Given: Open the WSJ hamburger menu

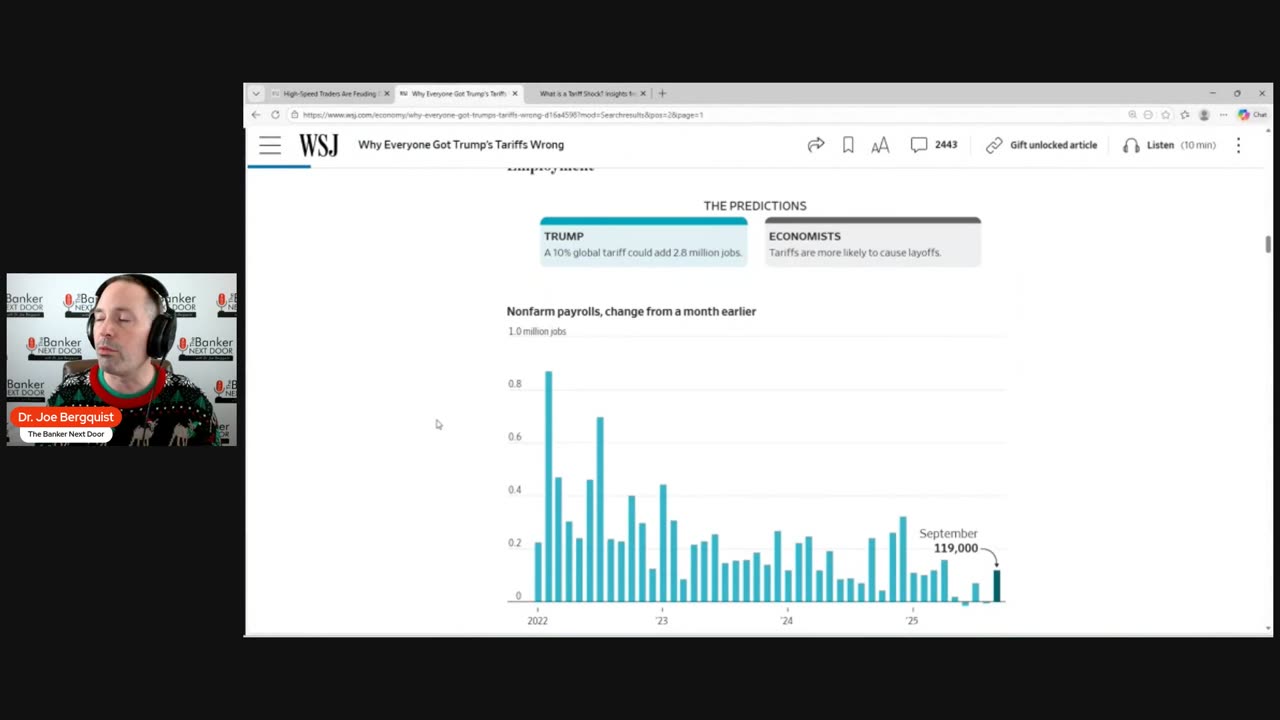Looking at the screenshot, I should [270, 145].
